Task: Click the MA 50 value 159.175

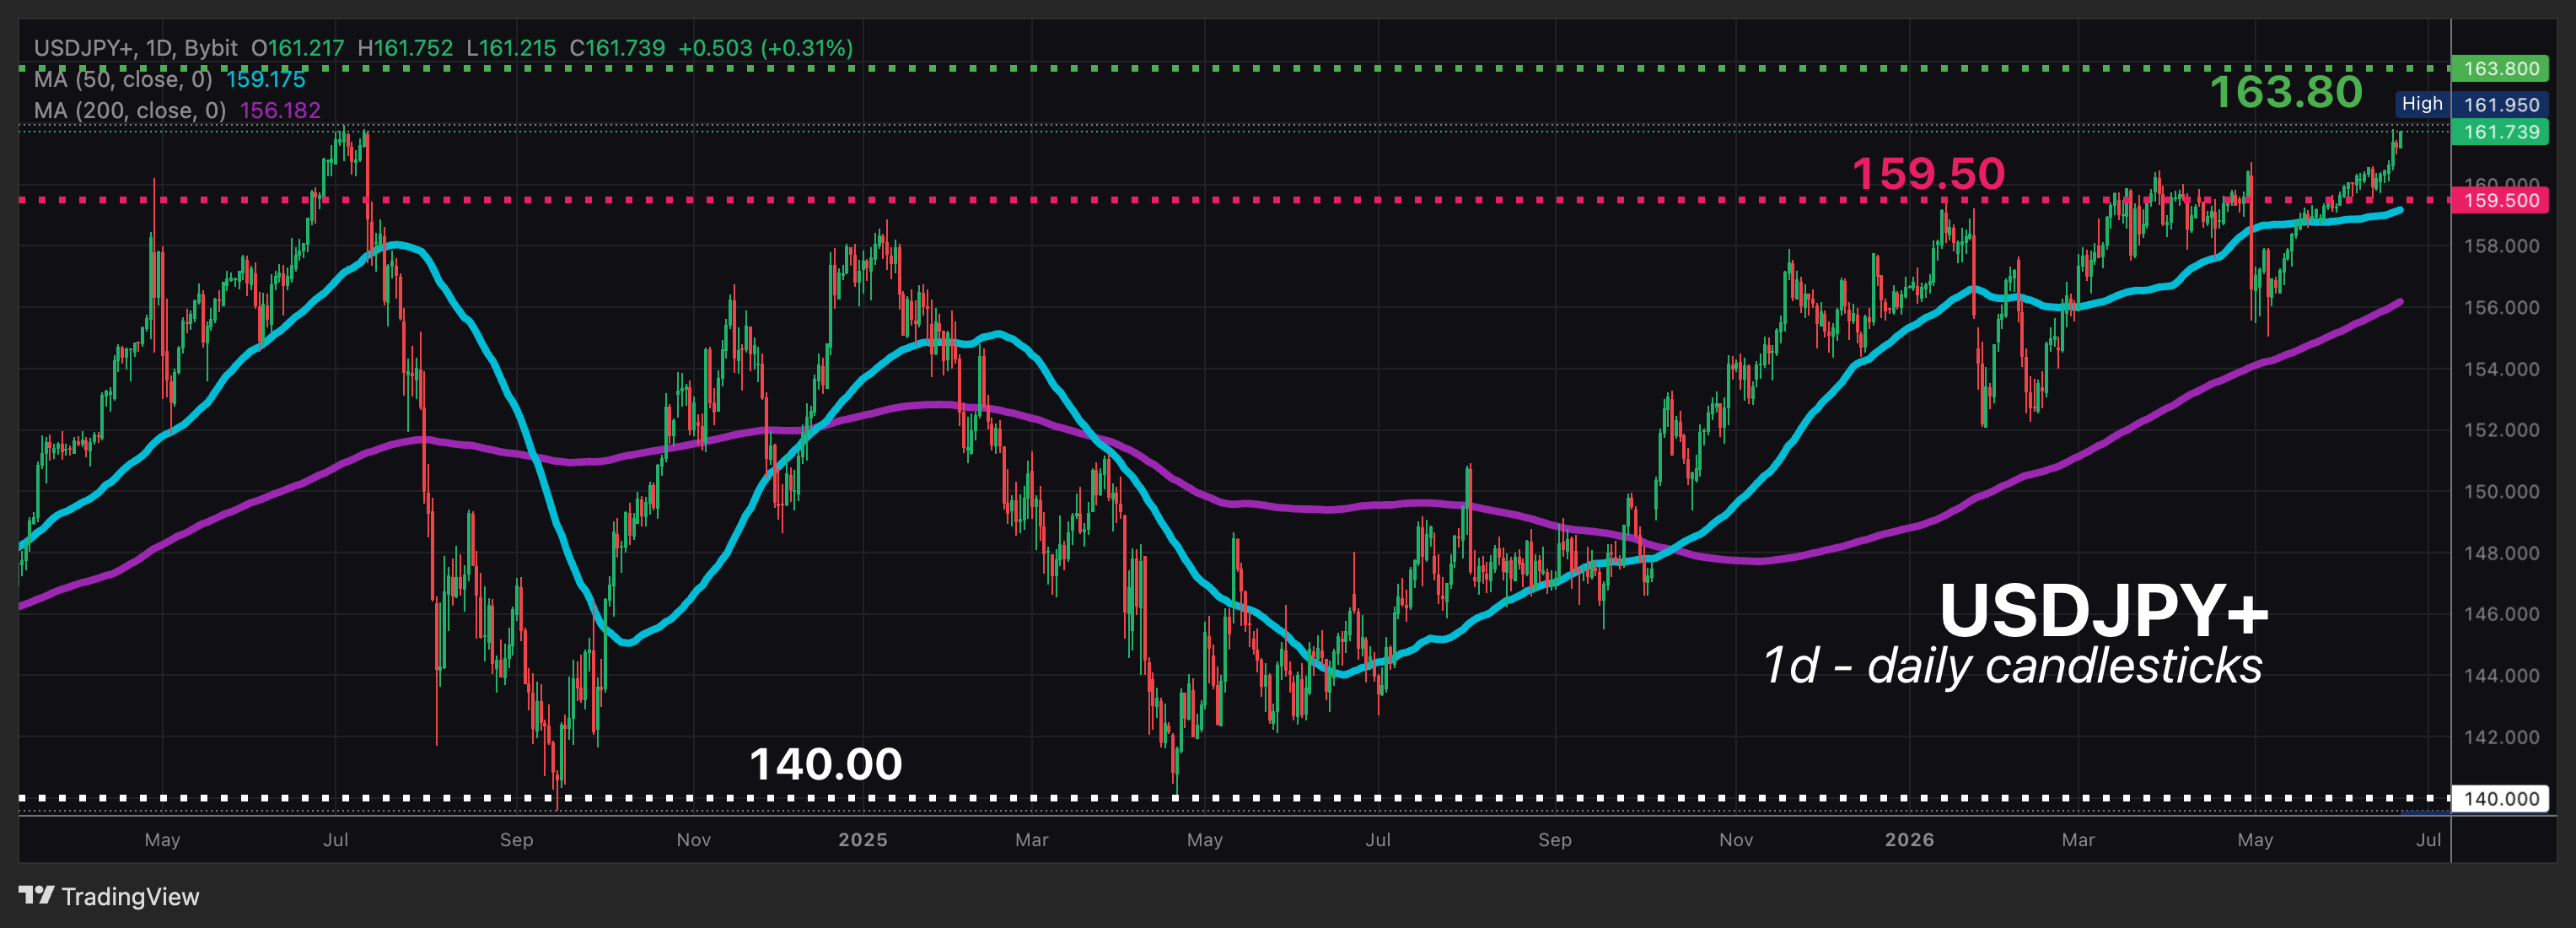Action: coord(266,79)
